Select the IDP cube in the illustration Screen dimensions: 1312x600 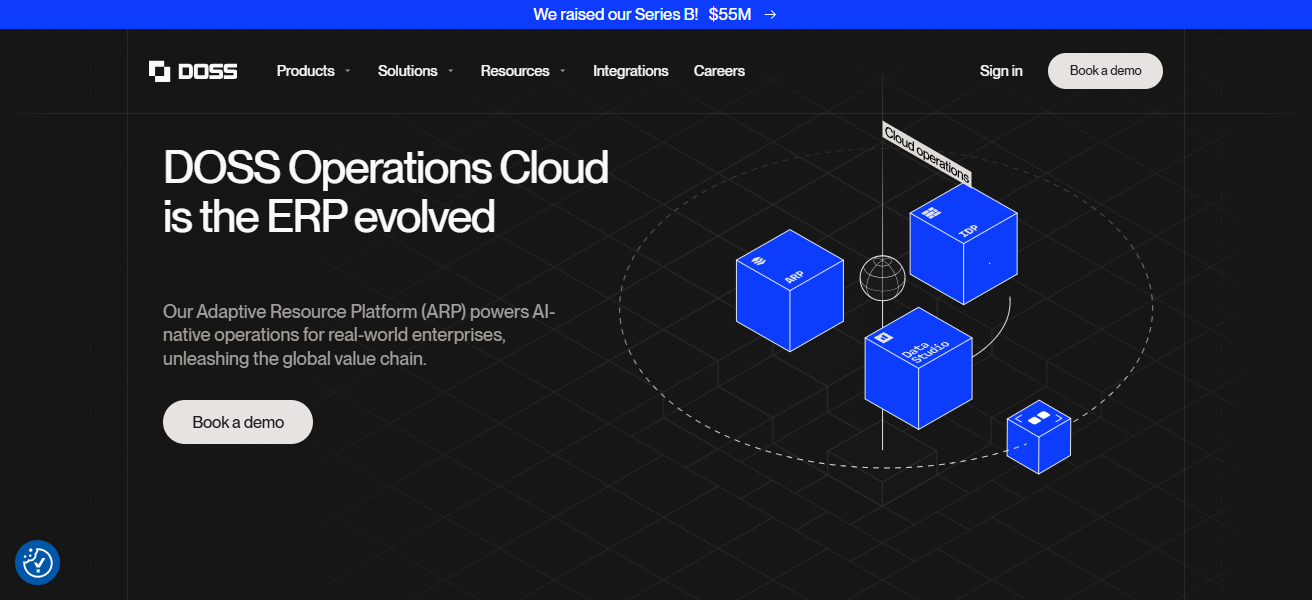pos(963,243)
